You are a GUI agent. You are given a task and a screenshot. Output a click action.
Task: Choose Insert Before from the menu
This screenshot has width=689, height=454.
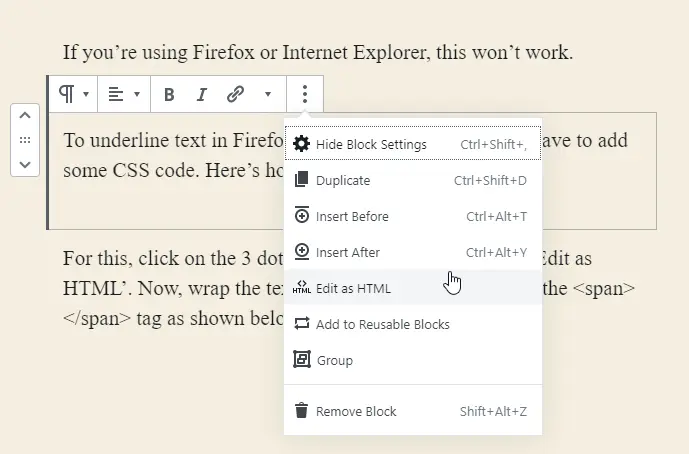click(x=352, y=217)
